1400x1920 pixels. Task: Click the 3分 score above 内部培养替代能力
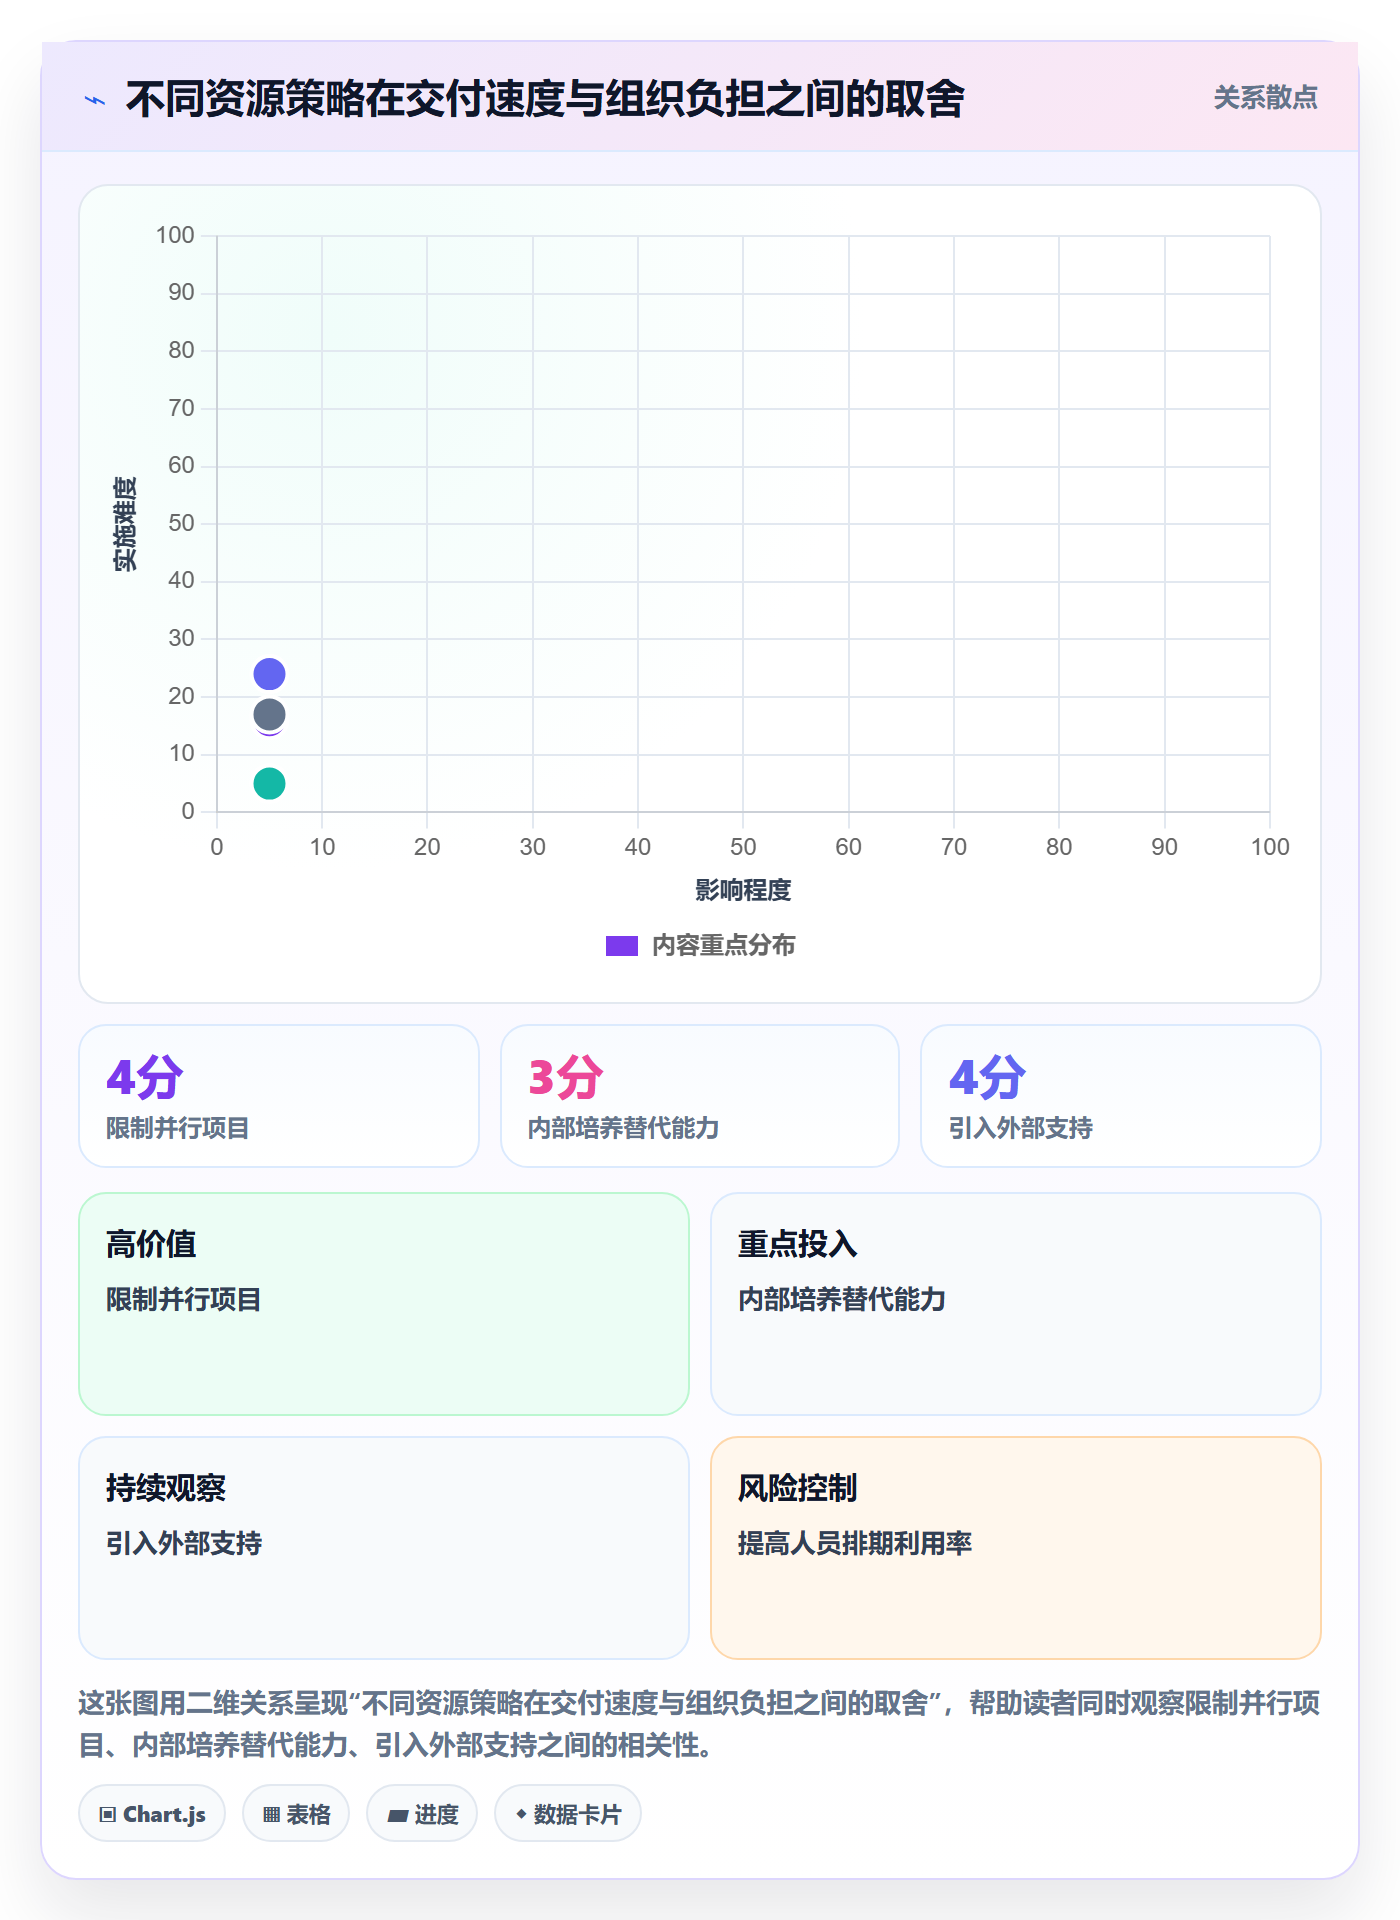[566, 1078]
